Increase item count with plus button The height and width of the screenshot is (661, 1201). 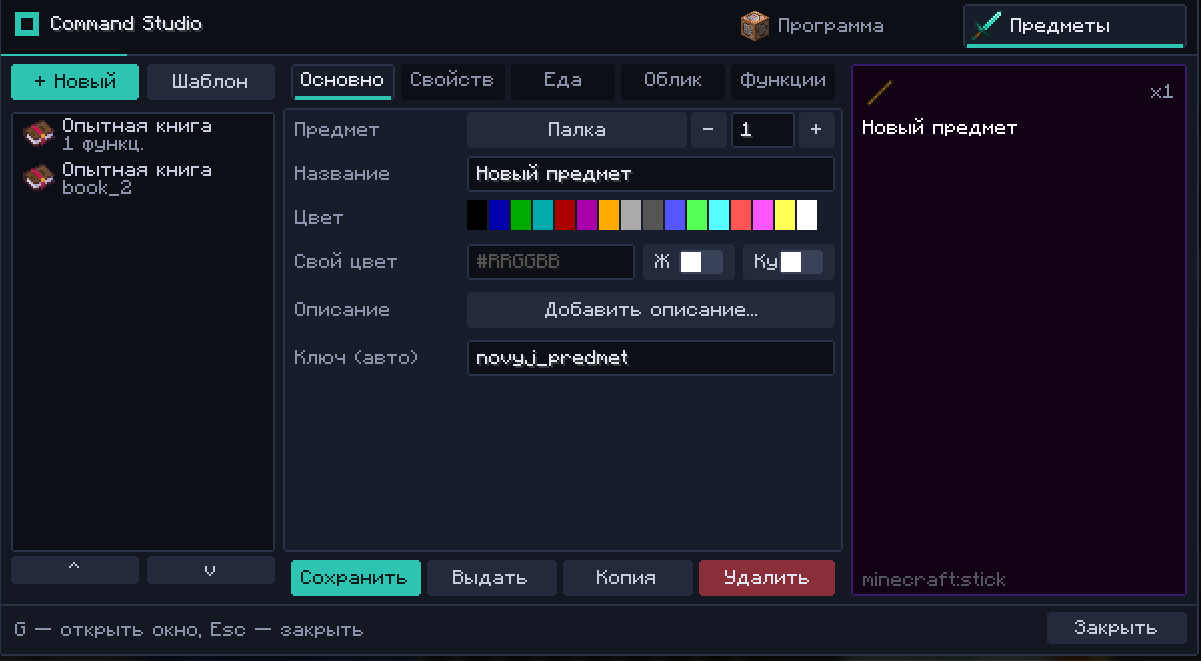click(816, 130)
